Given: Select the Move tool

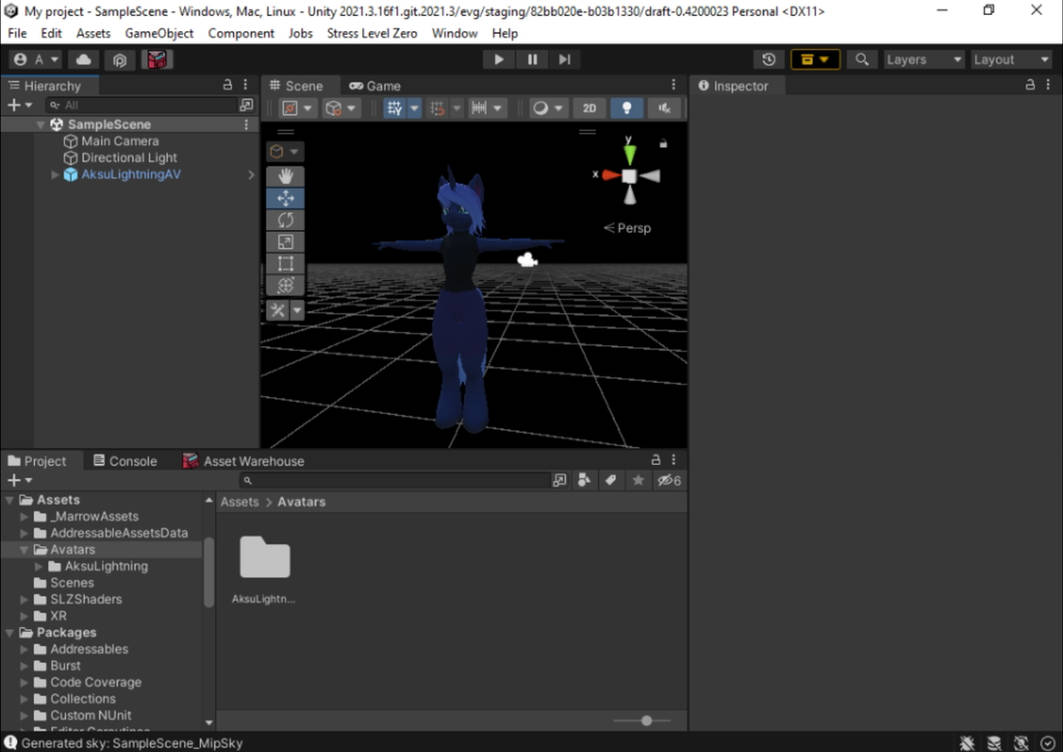Looking at the screenshot, I should (x=285, y=198).
